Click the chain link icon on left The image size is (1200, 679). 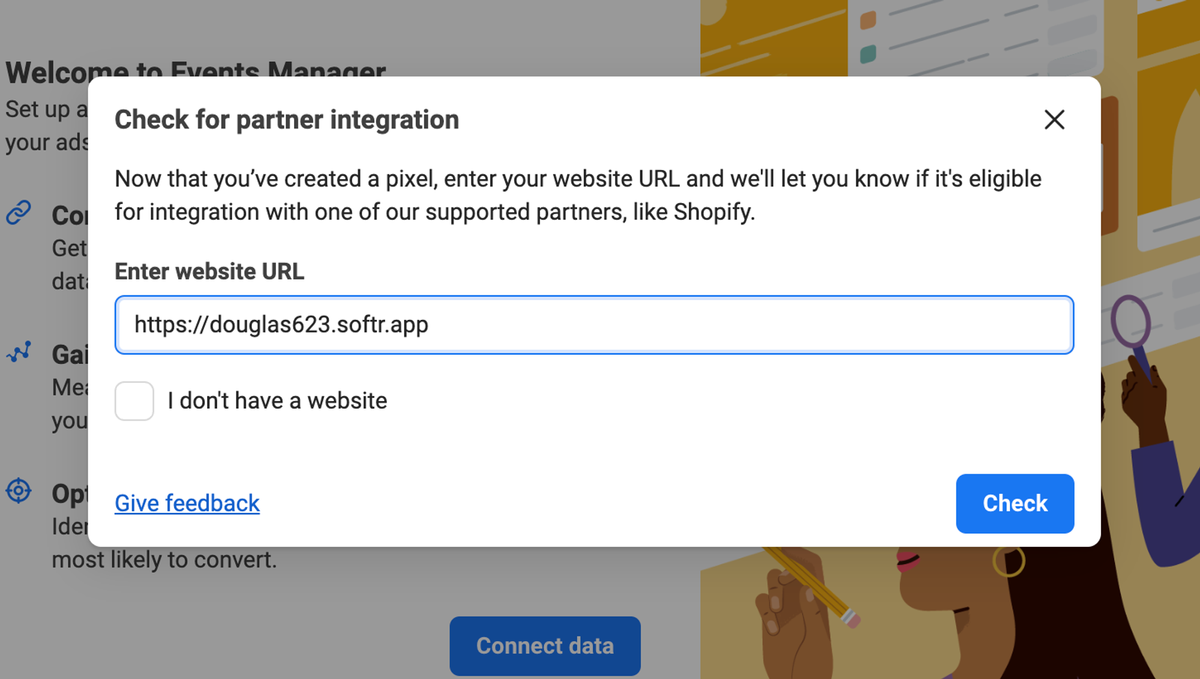19,214
